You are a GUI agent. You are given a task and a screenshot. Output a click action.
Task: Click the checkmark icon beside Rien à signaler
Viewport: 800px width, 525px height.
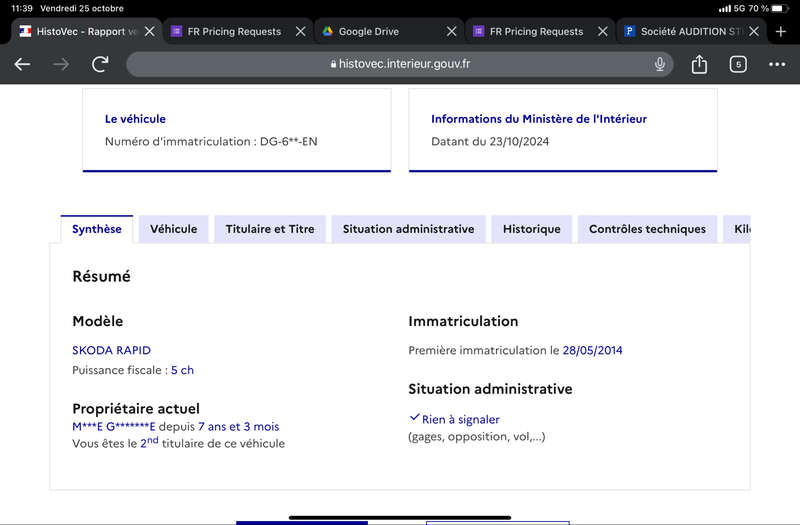pyautogui.click(x=414, y=417)
